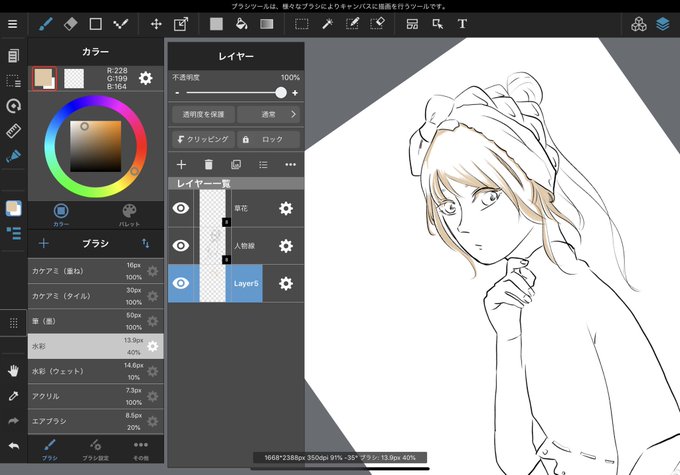Image resolution: width=680 pixels, height=475 pixels.
Task: Open the hamburger main menu
Action: [13, 24]
